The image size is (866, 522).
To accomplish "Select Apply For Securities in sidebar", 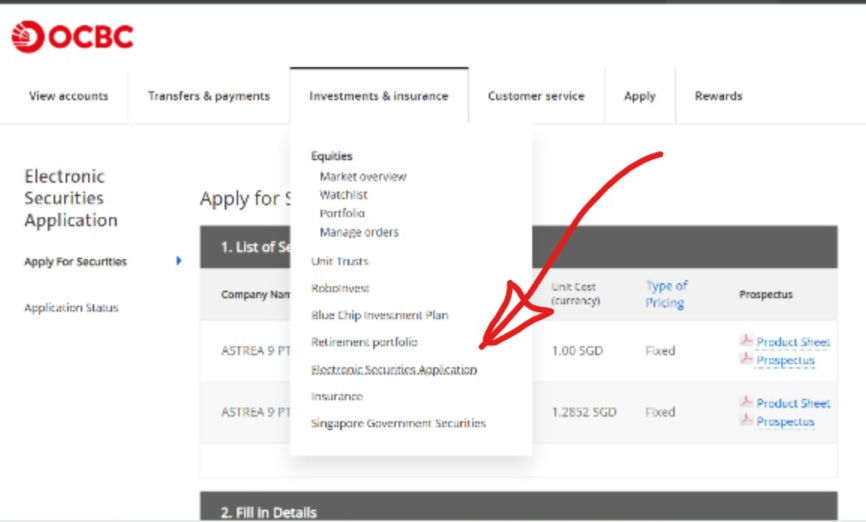I will (76, 262).
